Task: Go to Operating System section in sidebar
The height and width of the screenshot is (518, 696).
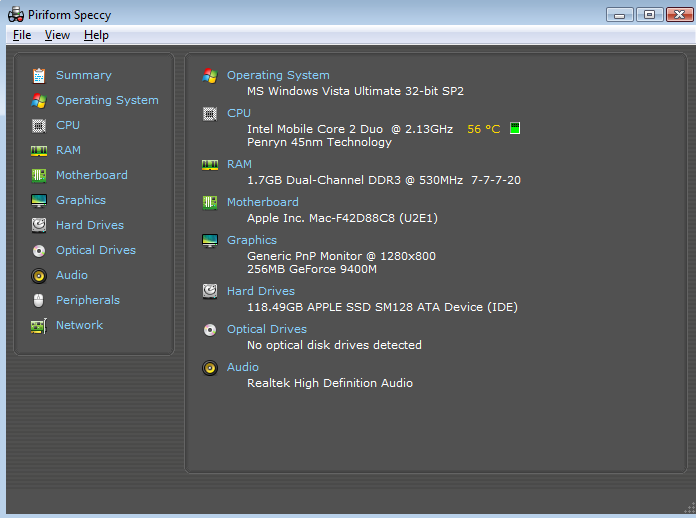Action: (107, 100)
